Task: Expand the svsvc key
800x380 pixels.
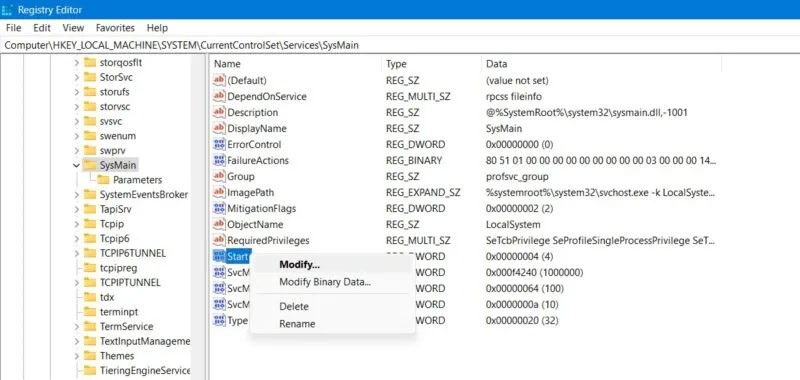Action: pos(77,121)
